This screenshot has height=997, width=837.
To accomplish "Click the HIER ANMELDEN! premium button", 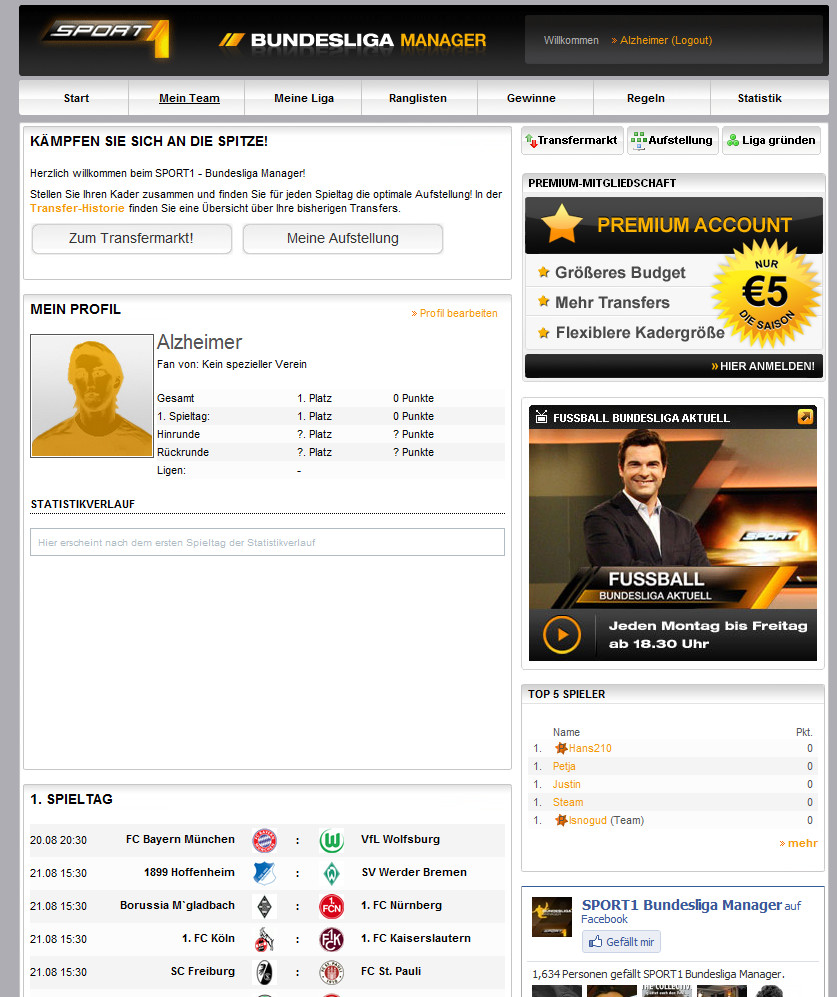I will point(674,366).
